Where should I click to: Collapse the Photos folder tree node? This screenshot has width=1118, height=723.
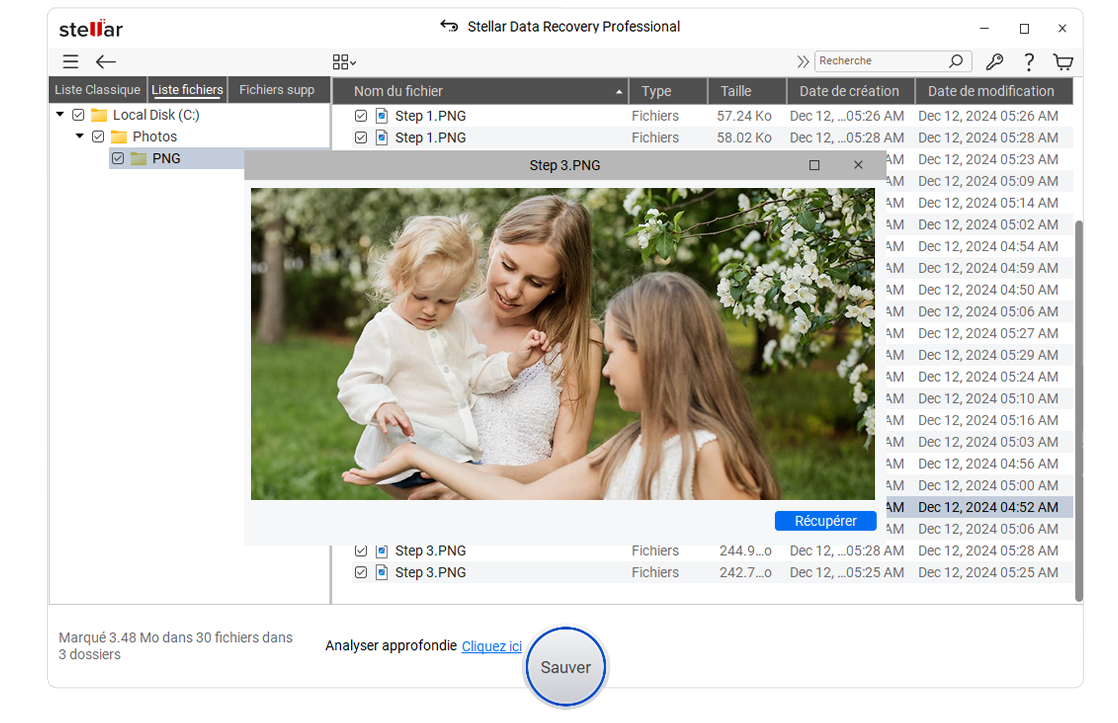tap(80, 137)
